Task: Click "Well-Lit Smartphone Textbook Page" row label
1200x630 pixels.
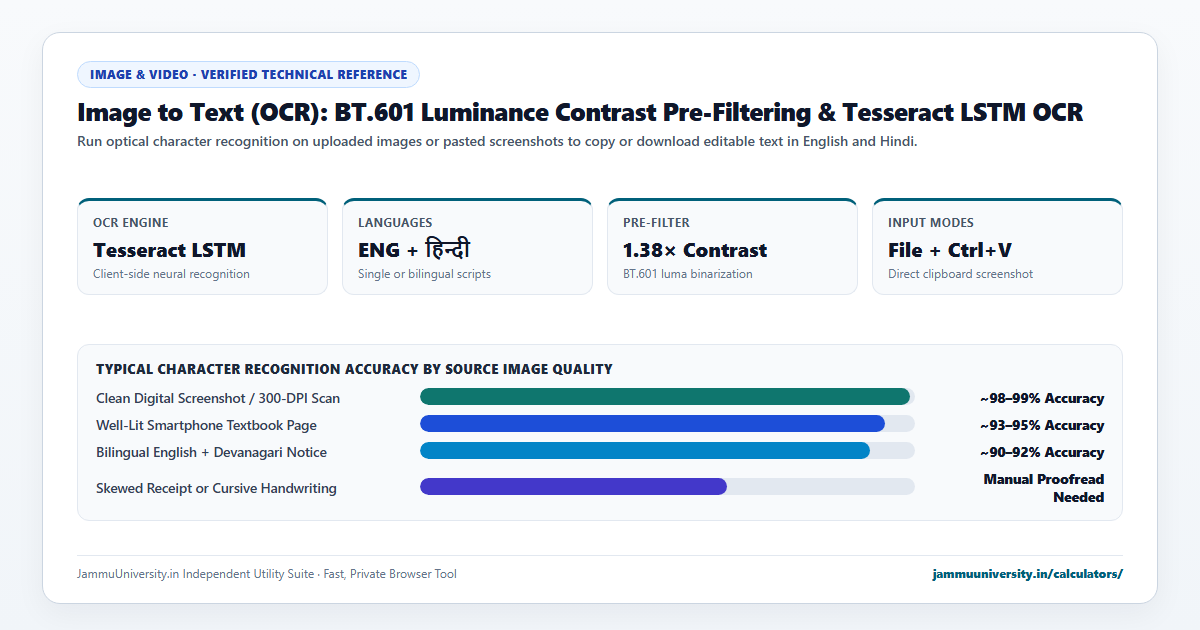Action: tap(206, 425)
